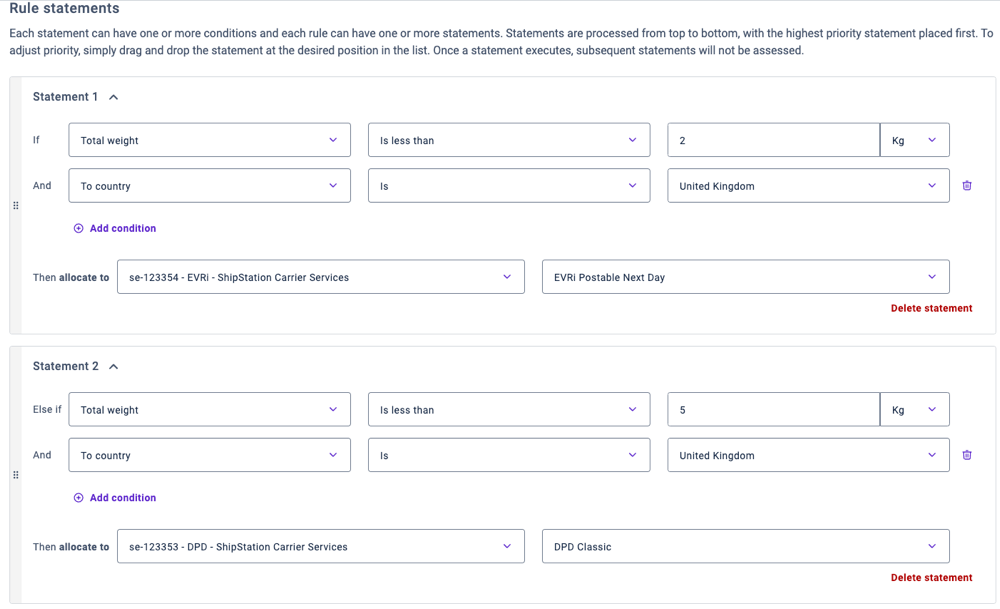Click weight value field containing 5

point(773,410)
